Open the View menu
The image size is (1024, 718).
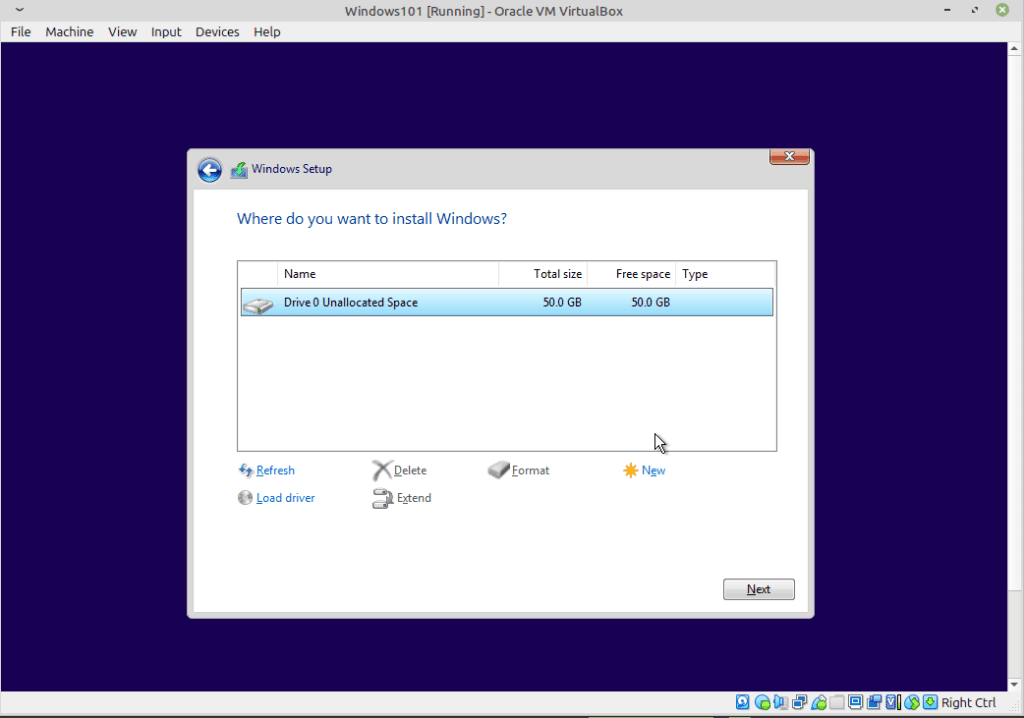[x=122, y=32]
